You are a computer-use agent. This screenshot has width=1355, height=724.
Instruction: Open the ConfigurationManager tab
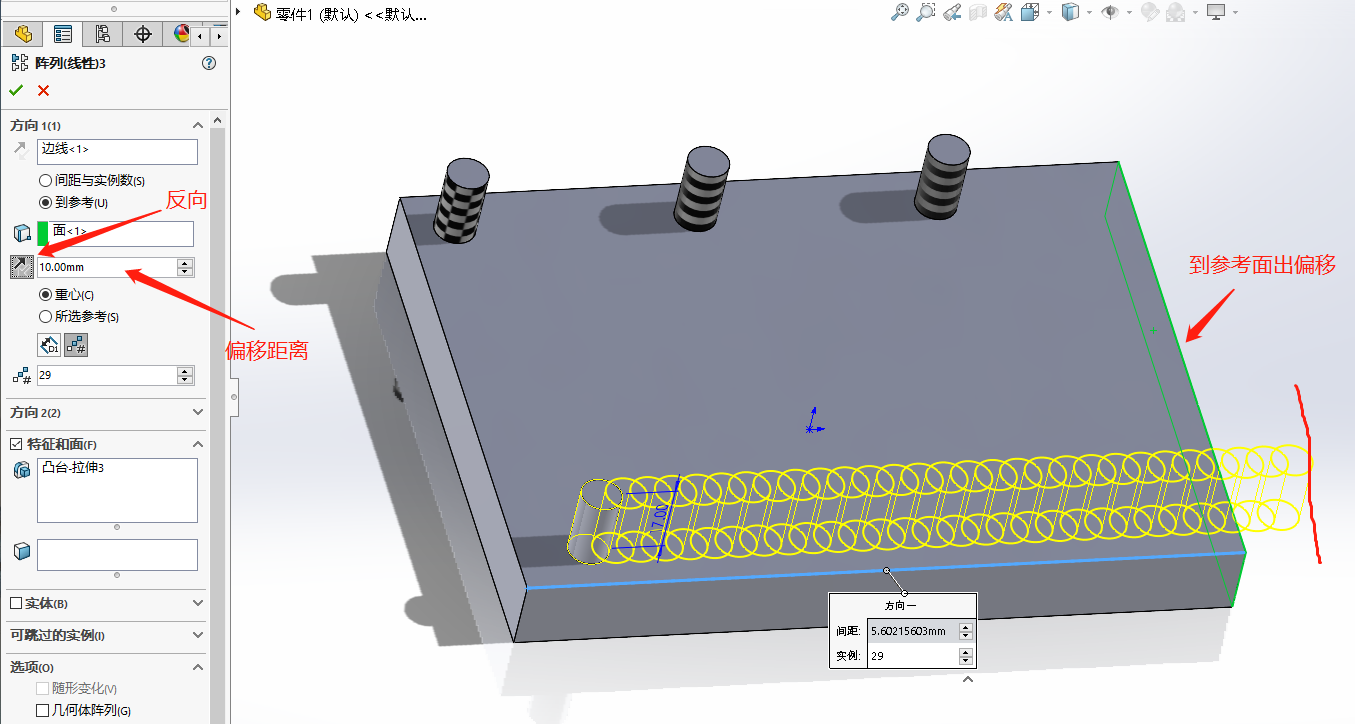pos(103,34)
